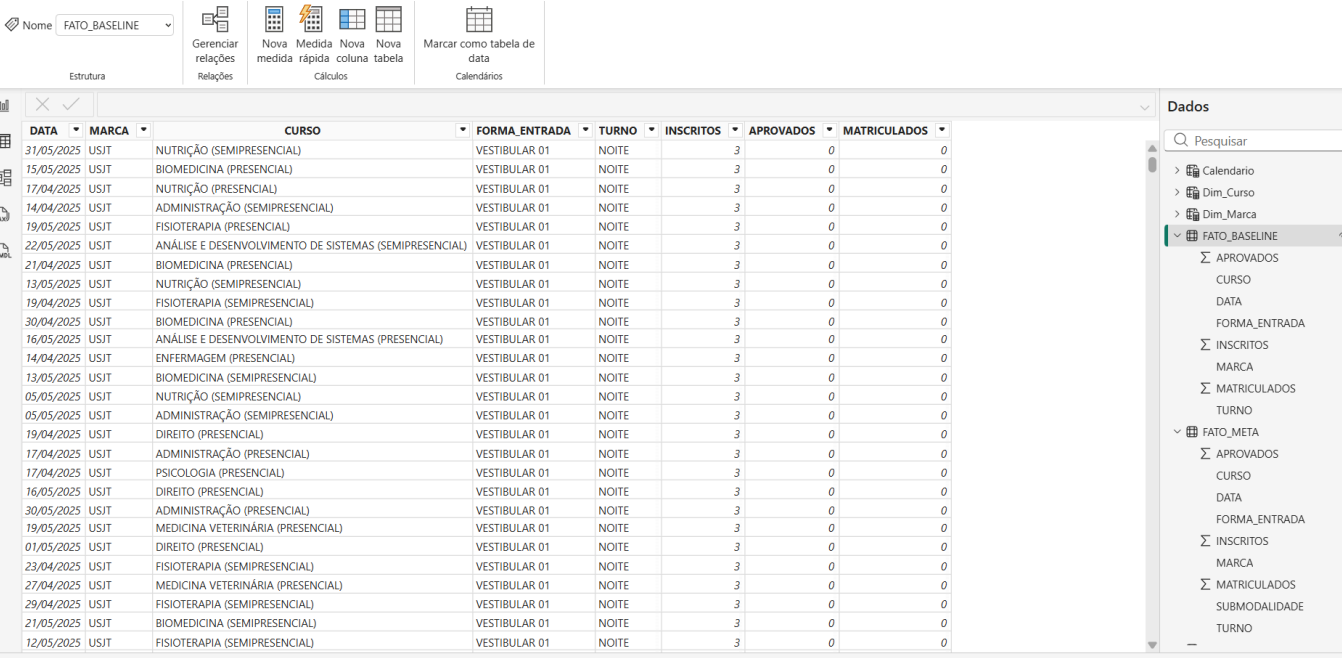
Task: Open the DAX query view icon
Action: tap(5, 214)
